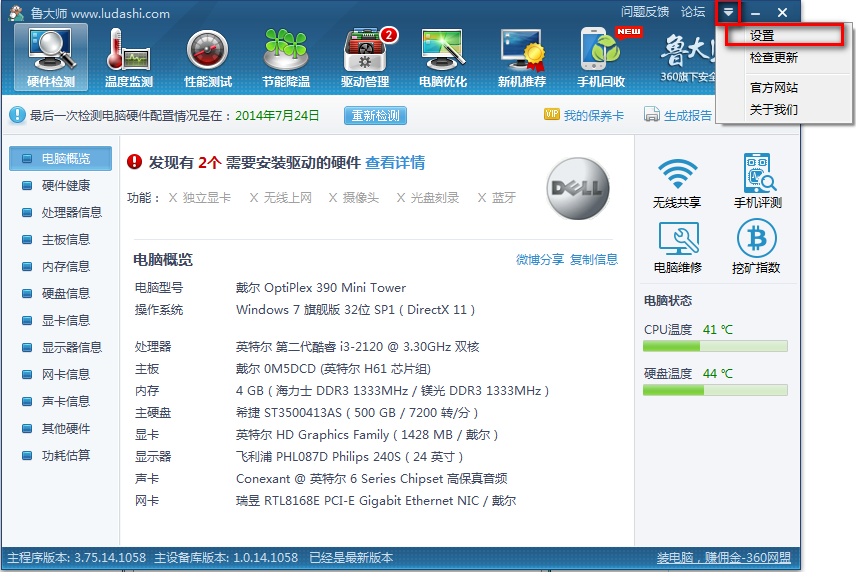Open the 电脑优化 PC optimization tool
The width and height of the screenshot is (856, 572).
click(443, 57)
